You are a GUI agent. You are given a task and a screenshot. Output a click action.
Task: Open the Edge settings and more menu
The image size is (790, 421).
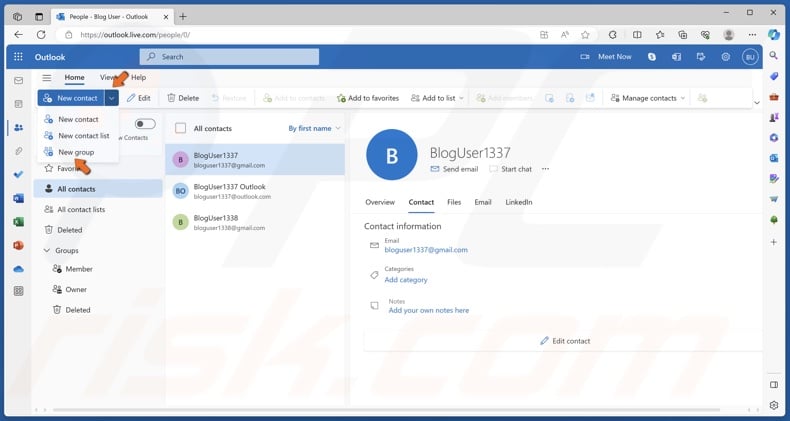tap(752, 35)
